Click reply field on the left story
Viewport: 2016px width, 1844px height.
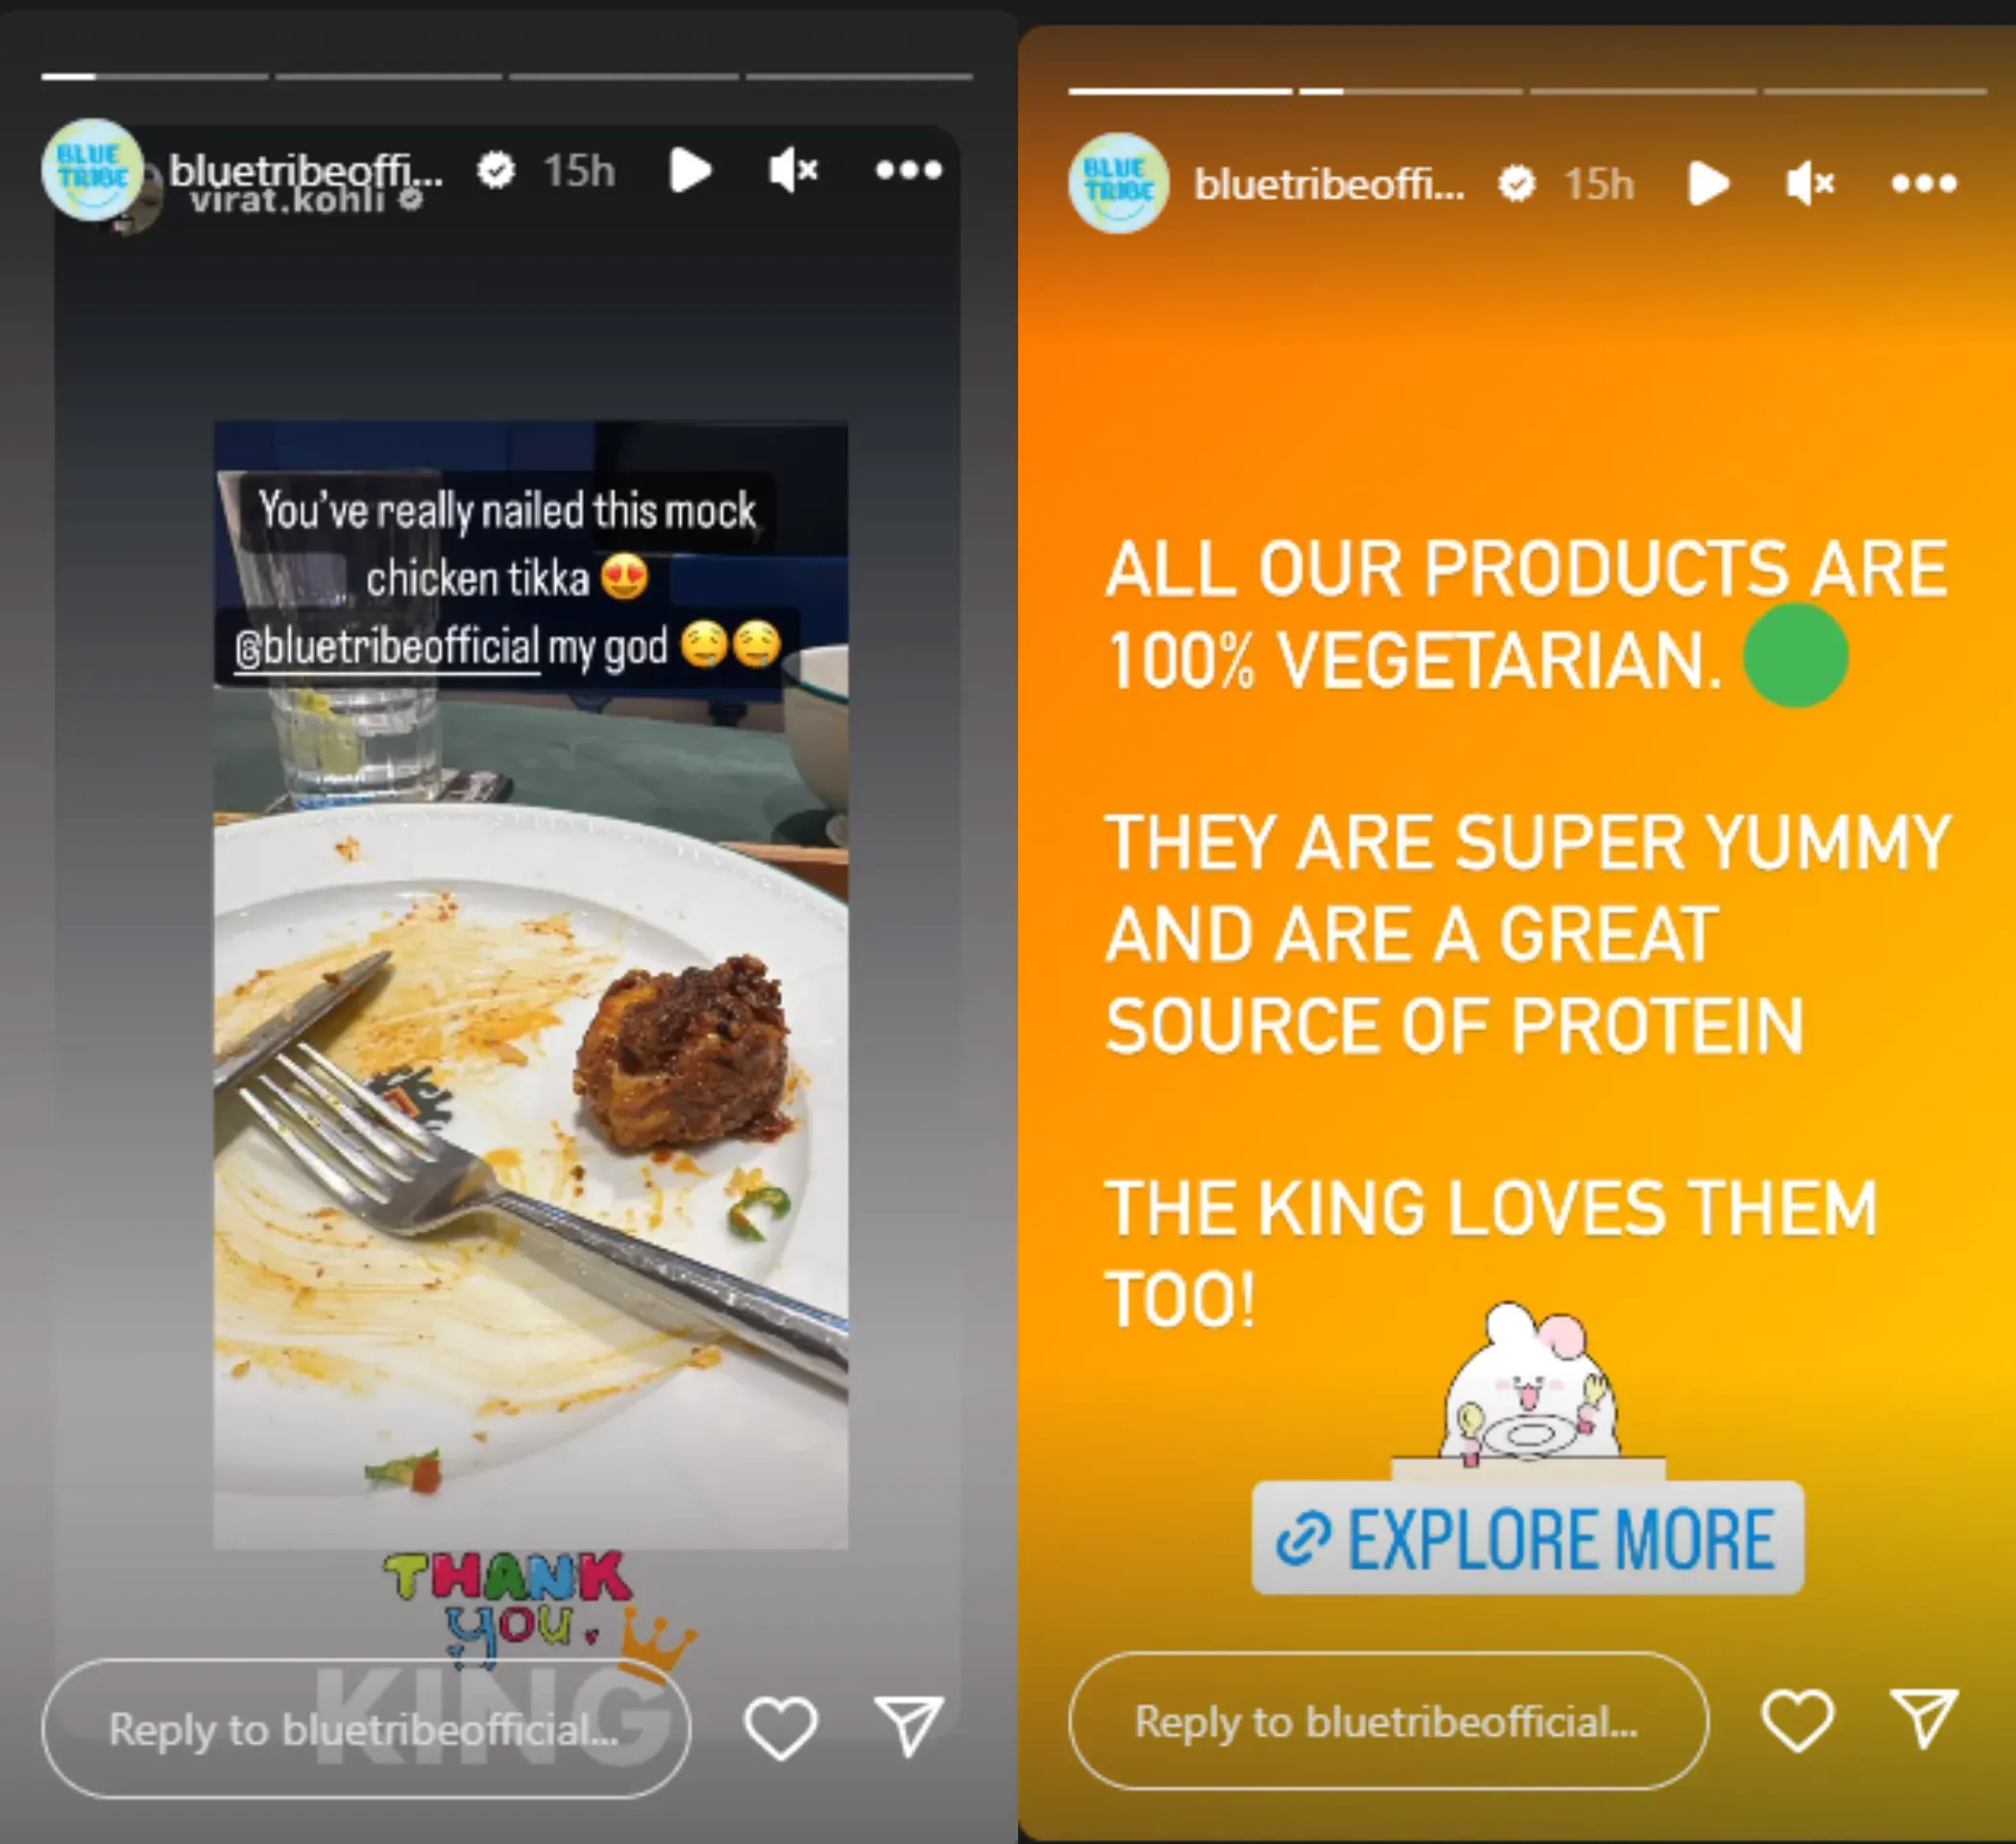tap(366, 1729)
